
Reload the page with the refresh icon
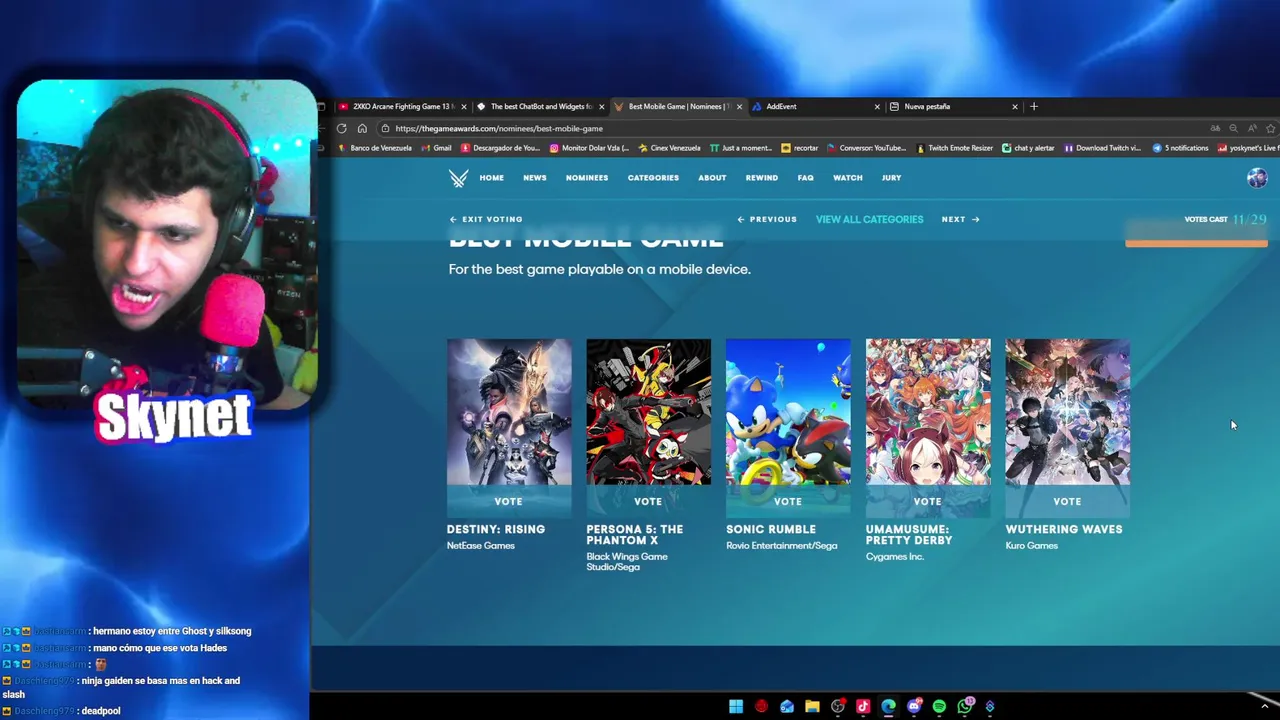342,128
